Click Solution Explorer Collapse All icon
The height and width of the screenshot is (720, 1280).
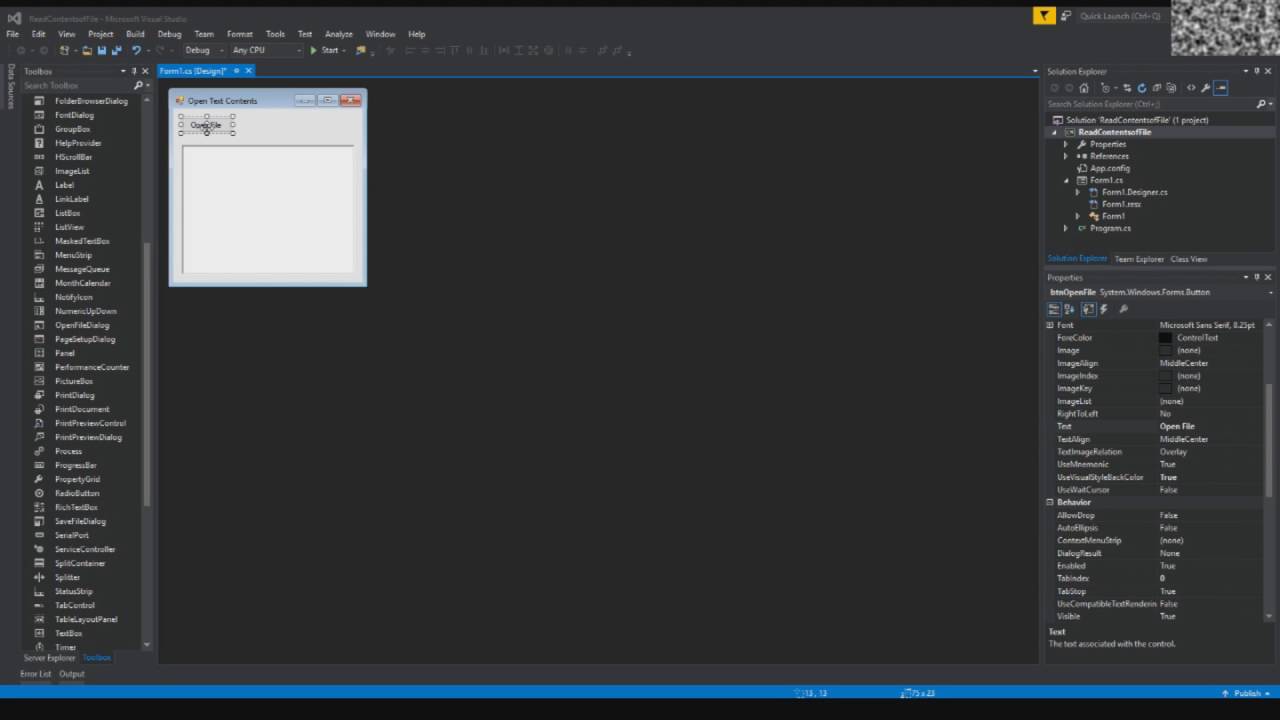tap(1157, 88)
